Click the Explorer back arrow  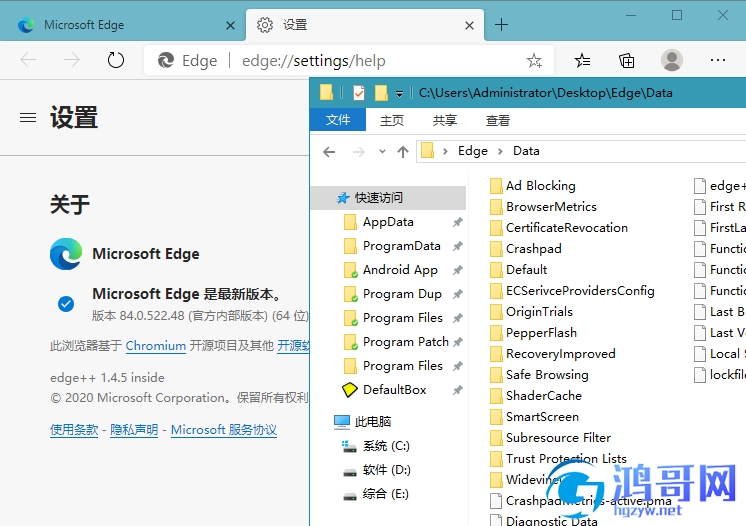coord(329,152)
